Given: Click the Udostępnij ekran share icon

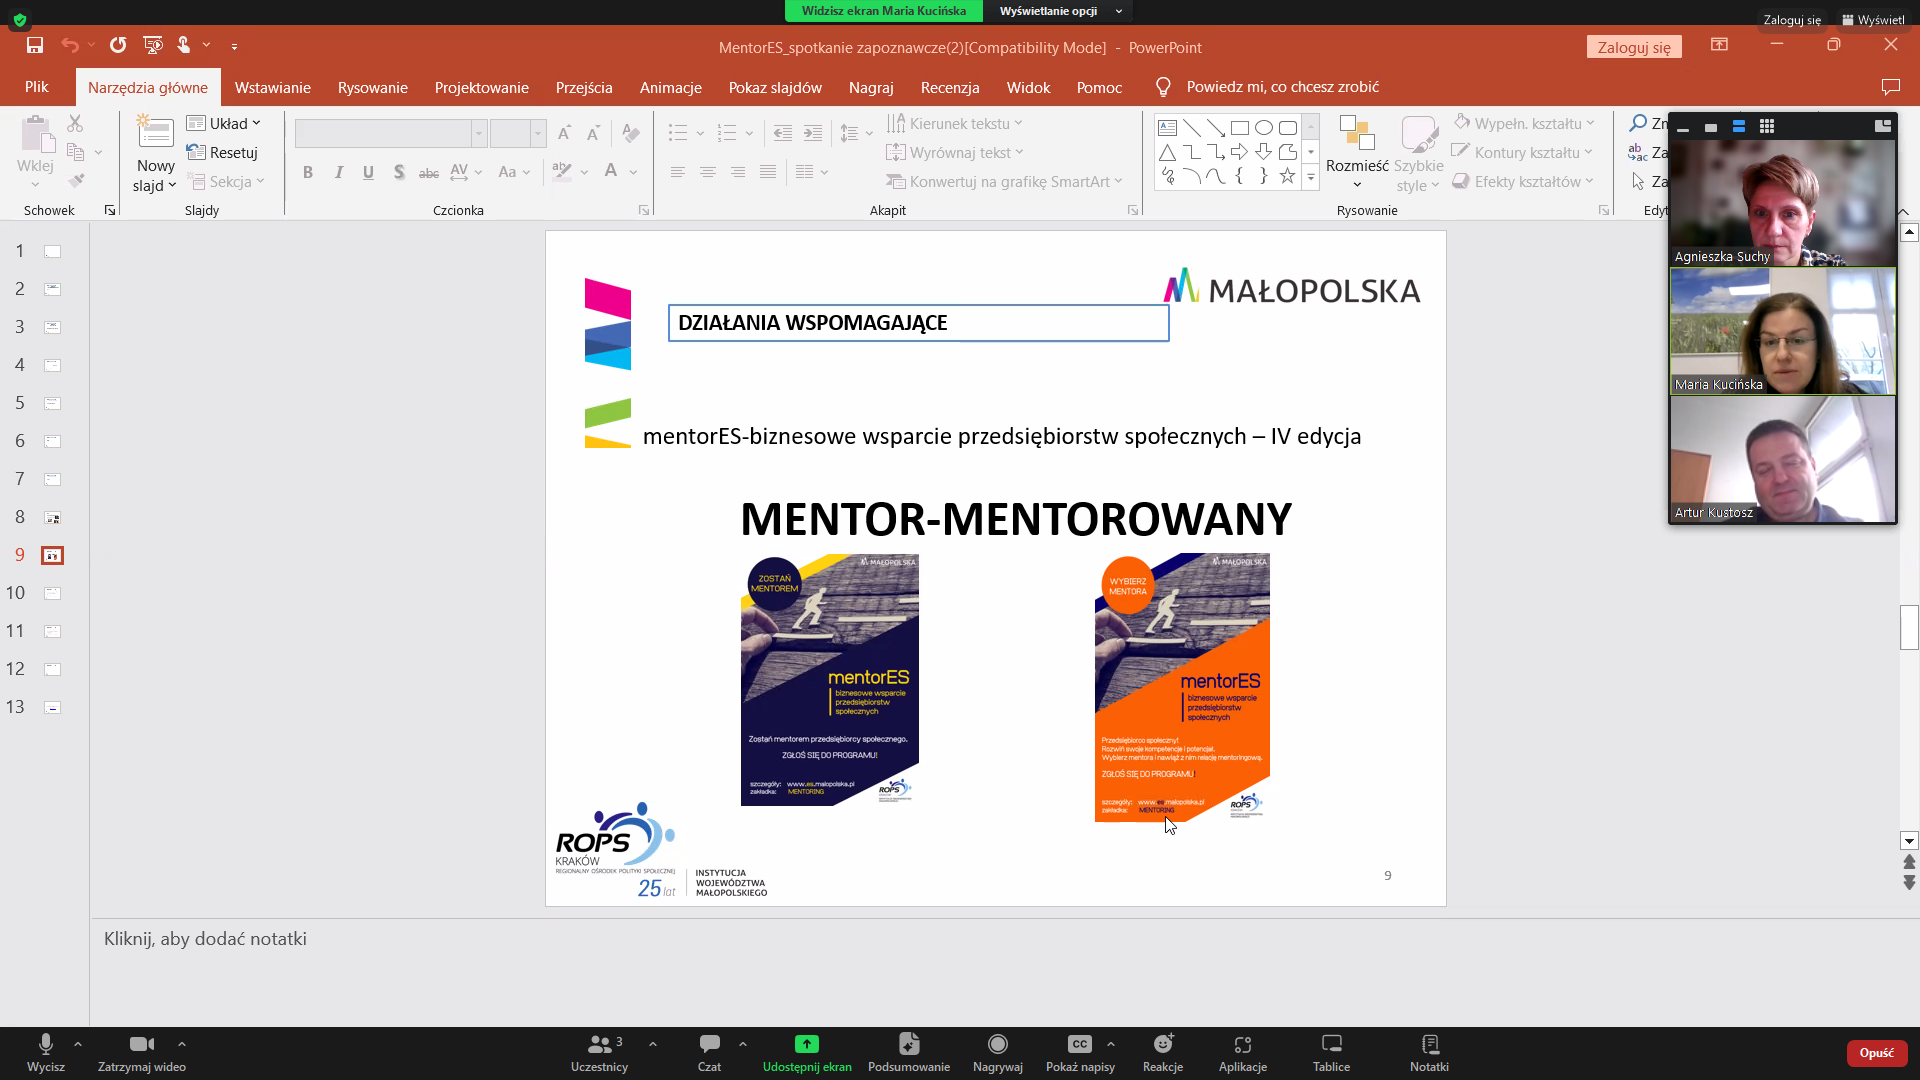Looking at the screenshot, I should point(806,1044).
